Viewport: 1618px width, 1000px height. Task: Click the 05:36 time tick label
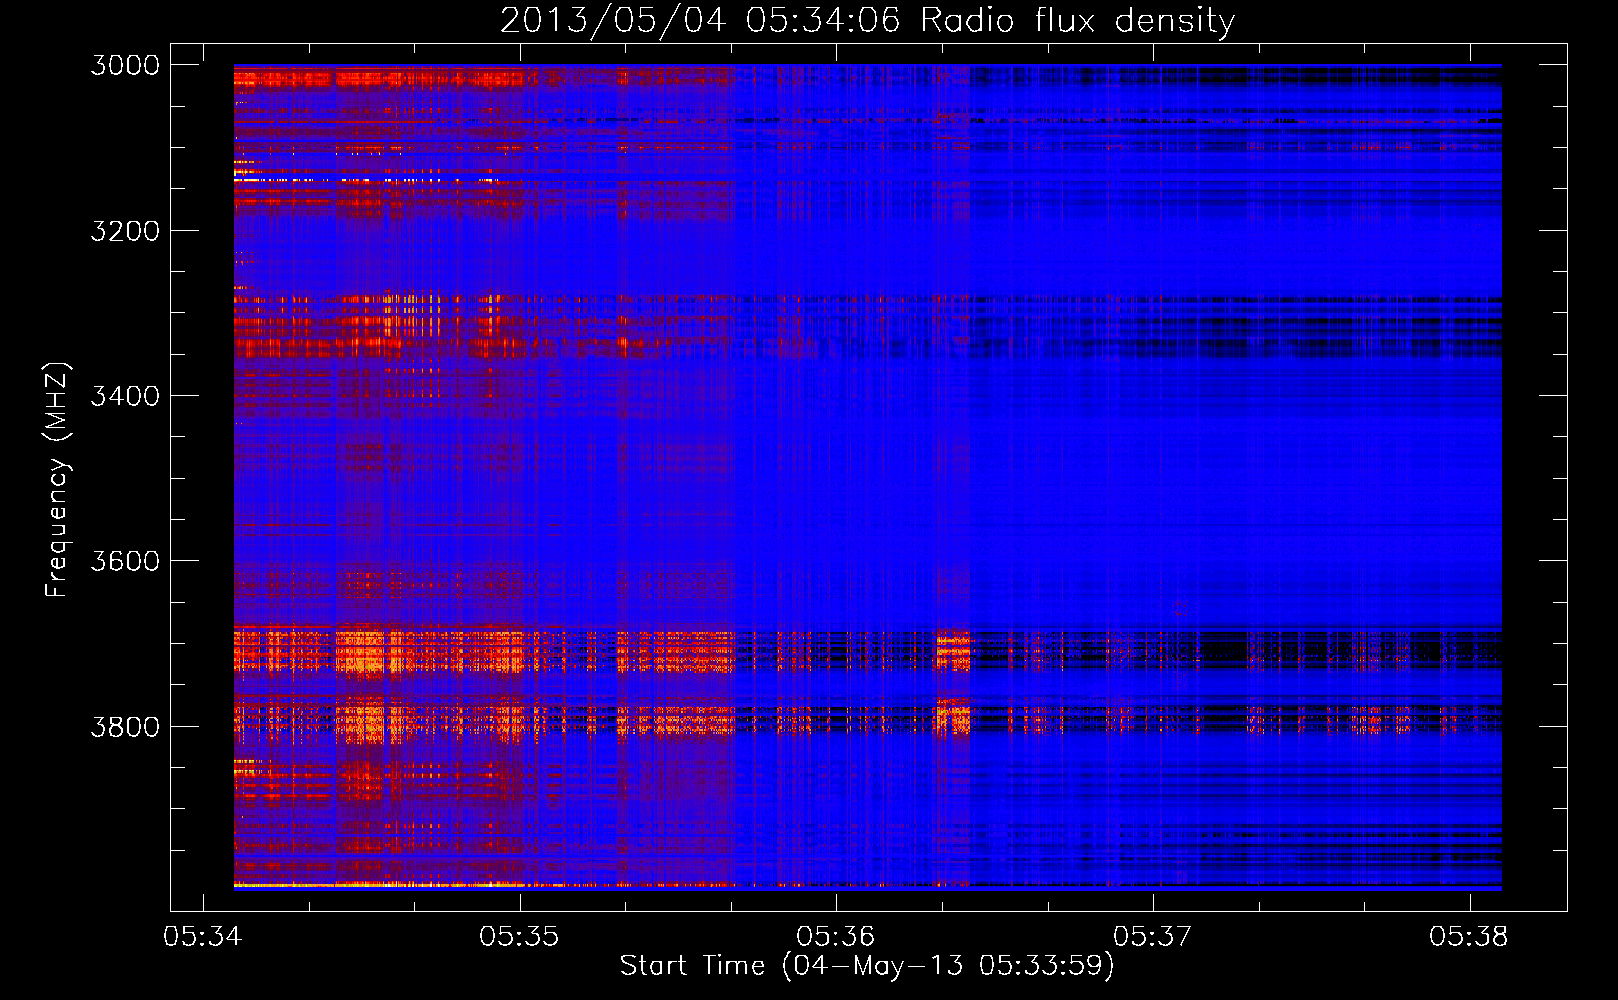pos(836,937)
